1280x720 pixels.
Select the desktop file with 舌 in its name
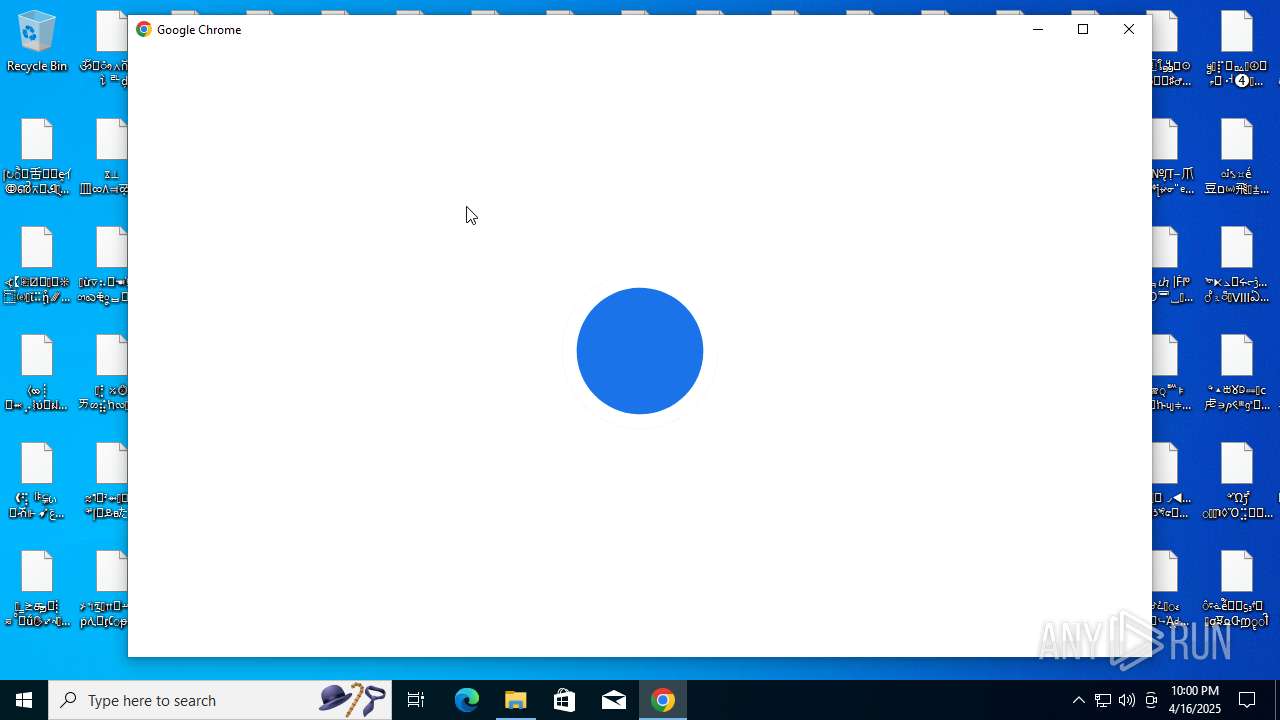(37, 157)
